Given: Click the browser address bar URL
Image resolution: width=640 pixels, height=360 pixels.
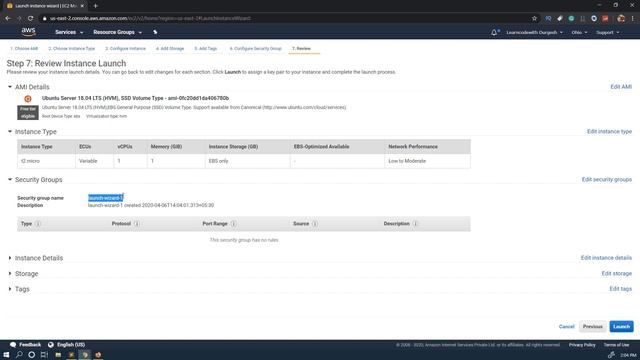Looking at the screenshot, I should pyautogui.click(x=150, y=18).
